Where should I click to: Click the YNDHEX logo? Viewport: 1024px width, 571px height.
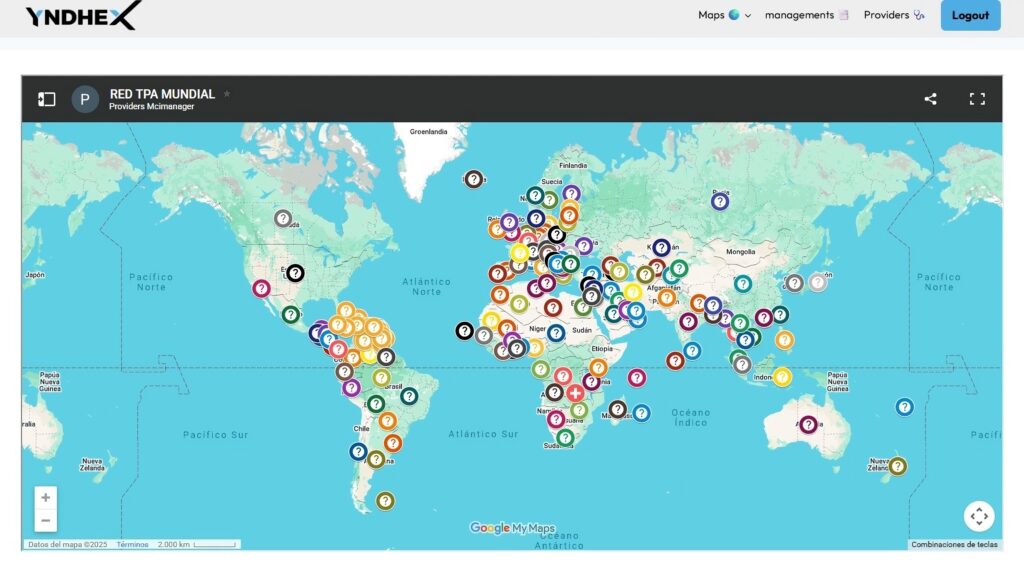point(84,15)
